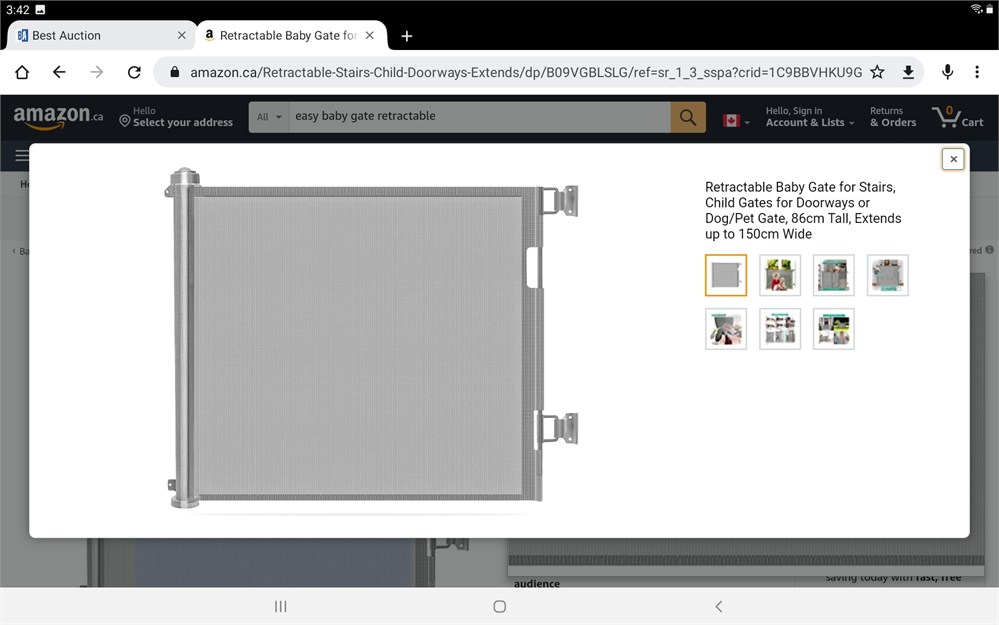999x625 pixels.
Task: Click Select your address
Action: (x=176, y=117)
